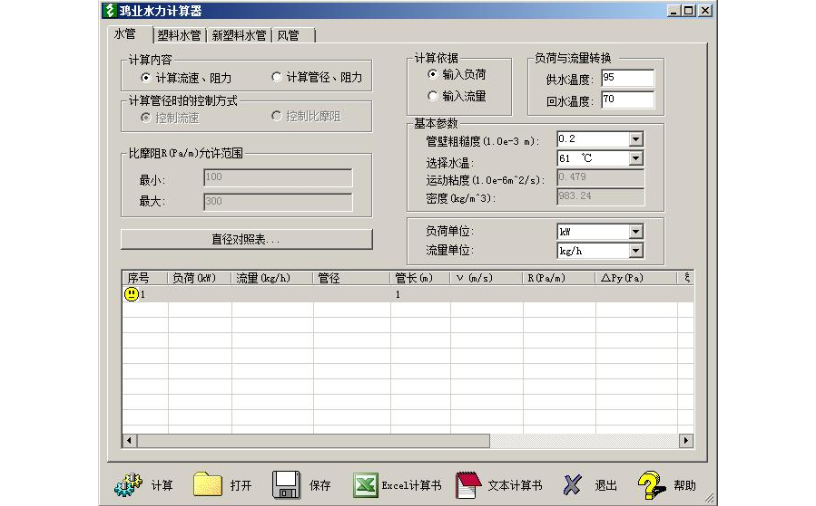
Task: Click the 退出 (Exit) X icon
Action: click(x=572, y=486)
